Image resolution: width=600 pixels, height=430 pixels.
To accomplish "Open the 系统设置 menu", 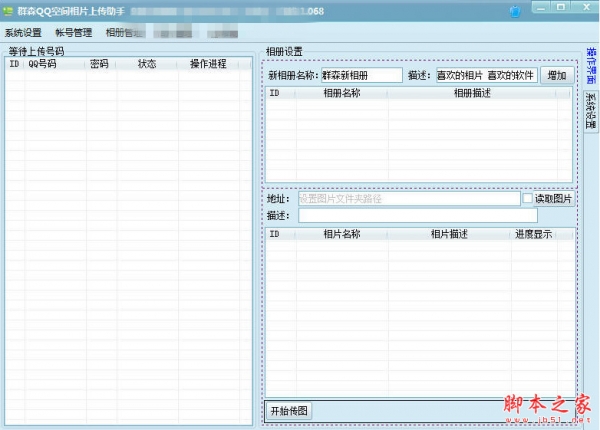I will (x=23, y=33).
